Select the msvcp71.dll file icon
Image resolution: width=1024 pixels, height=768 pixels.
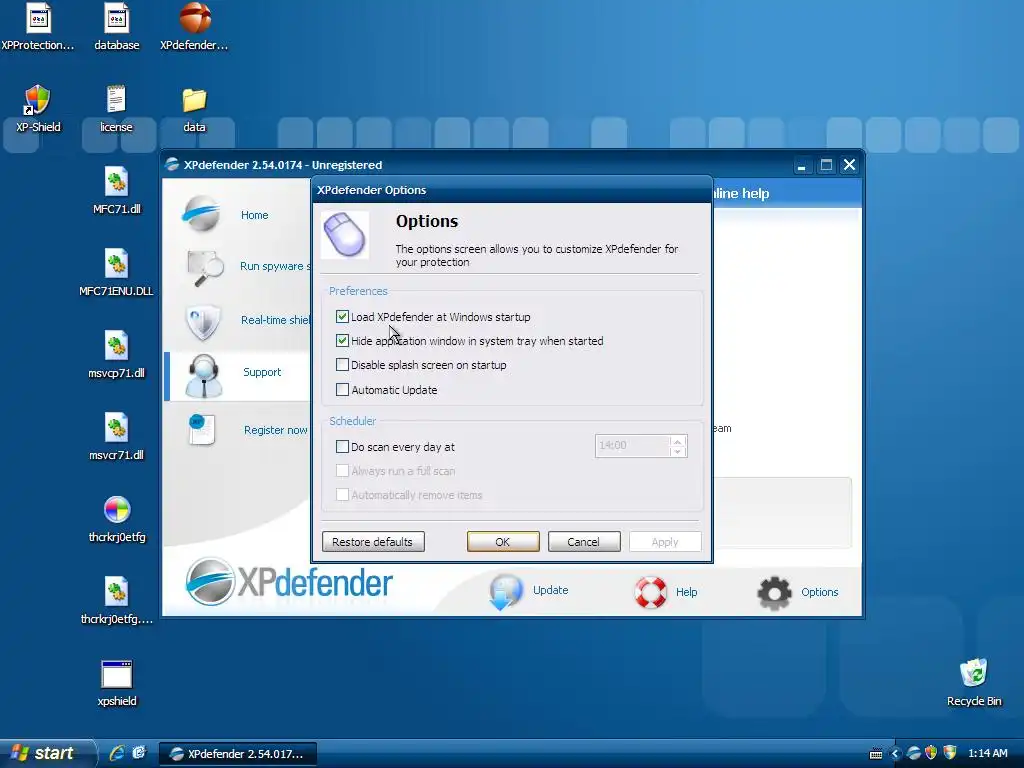pyautogui.click(x=116, y=346)
